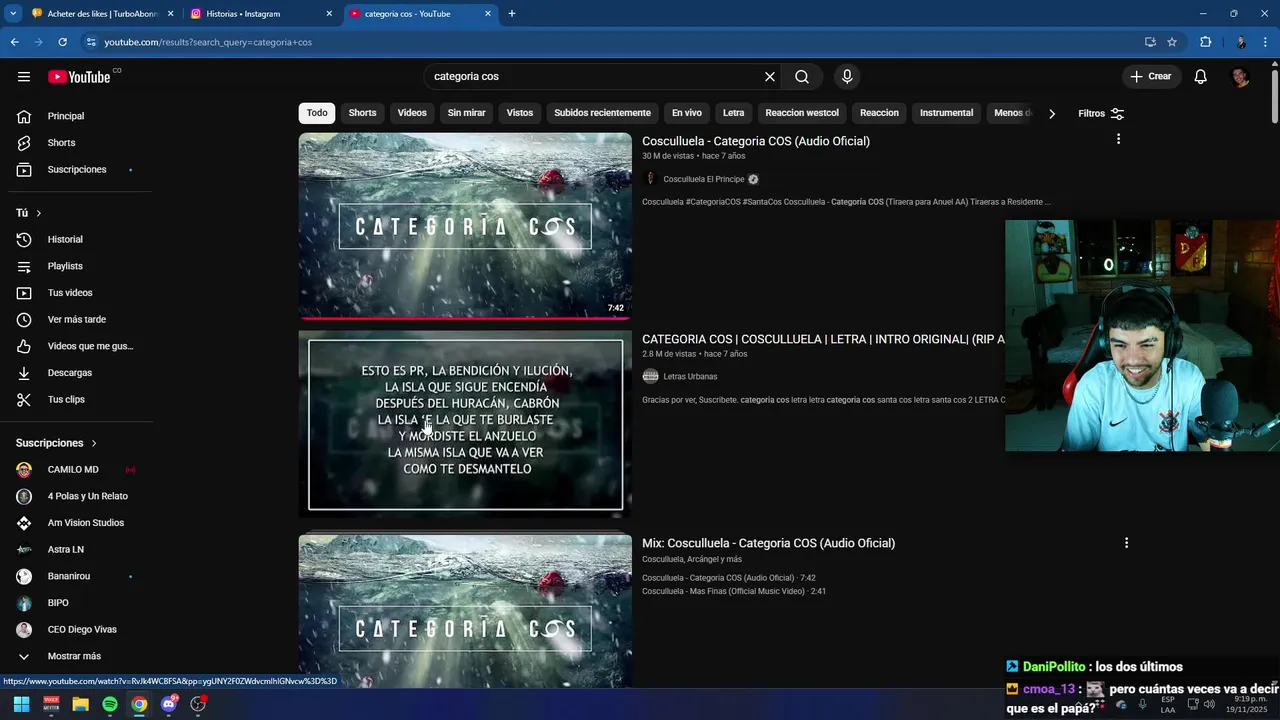
Task: Open the browser extensions puzzle icon
Action: [x=1205, y=42]
